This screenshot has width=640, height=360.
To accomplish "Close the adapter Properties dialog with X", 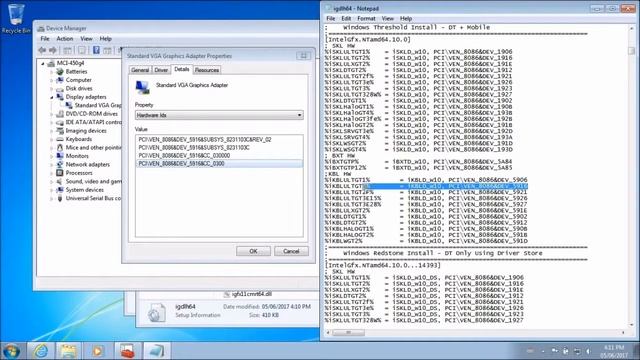I will (303, 56).
